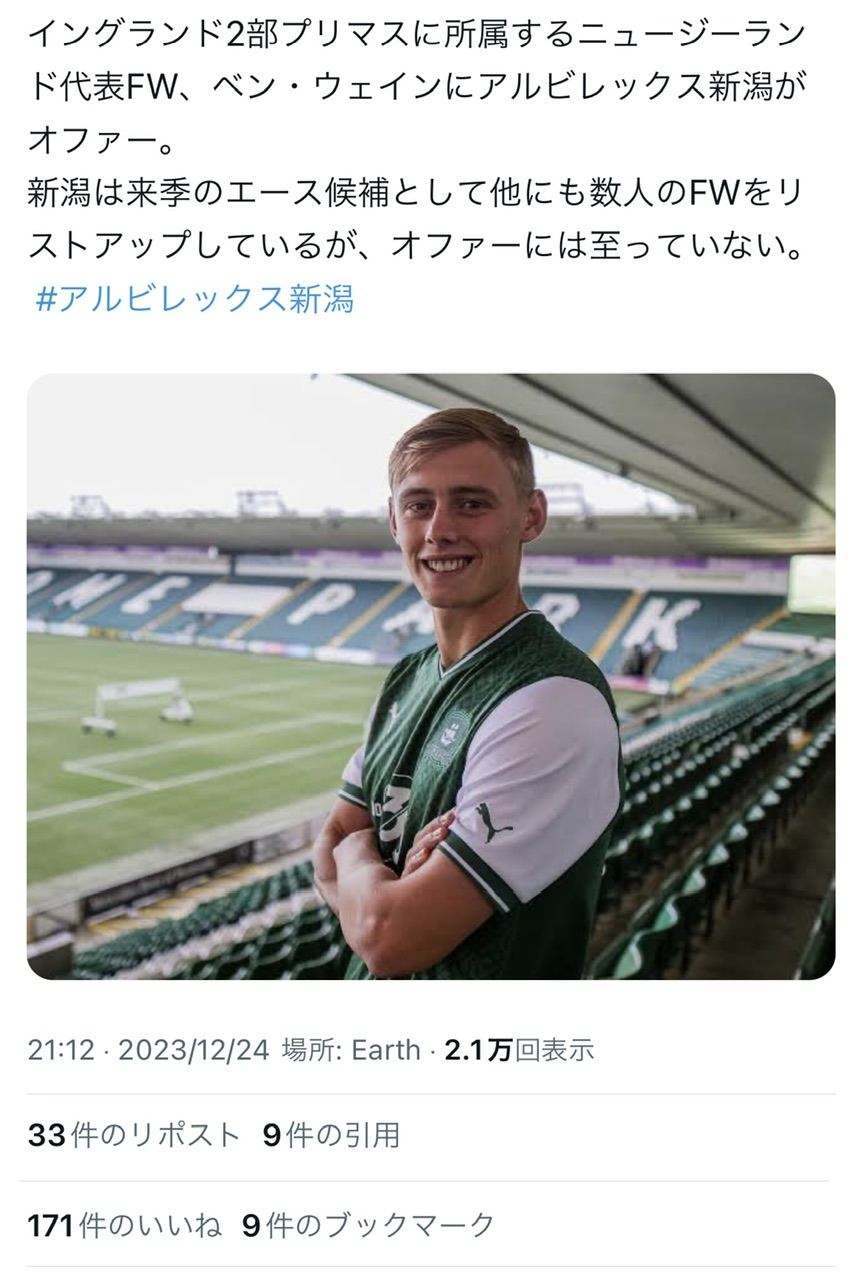Click the 2023/12/24 post date
The image size is (862, 1280).
(194, 1049)
